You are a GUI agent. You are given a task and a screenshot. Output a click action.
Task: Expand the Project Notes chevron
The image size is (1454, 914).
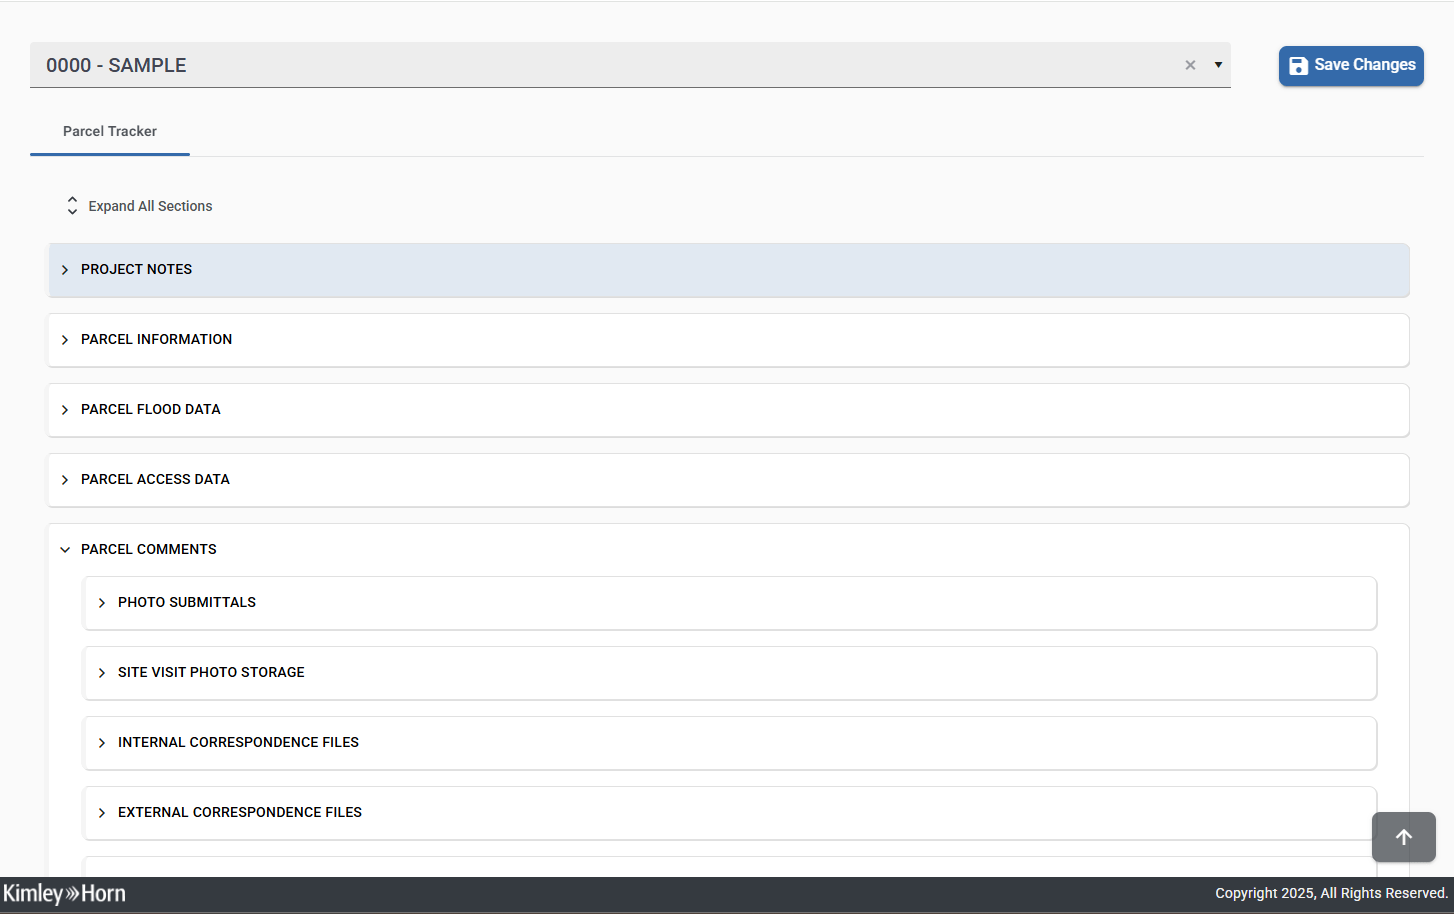point(65,270)
